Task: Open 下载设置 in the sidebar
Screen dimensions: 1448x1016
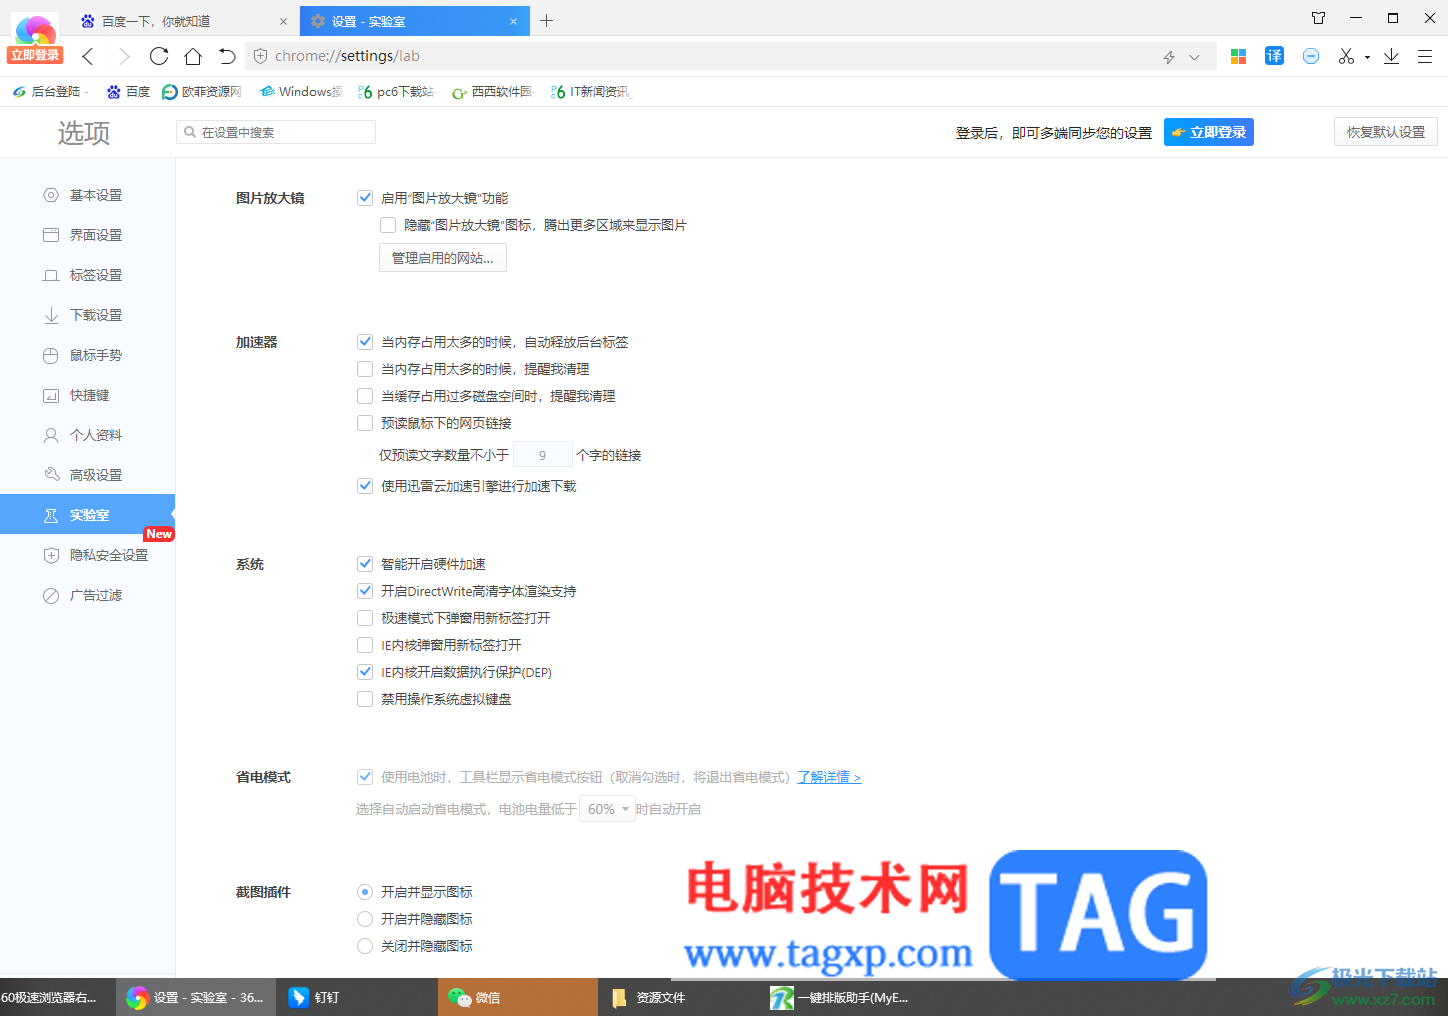Action: point(87,315)
